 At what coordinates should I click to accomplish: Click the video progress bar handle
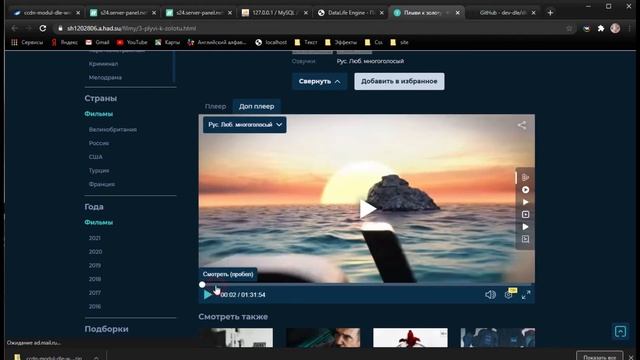(202, 284)
